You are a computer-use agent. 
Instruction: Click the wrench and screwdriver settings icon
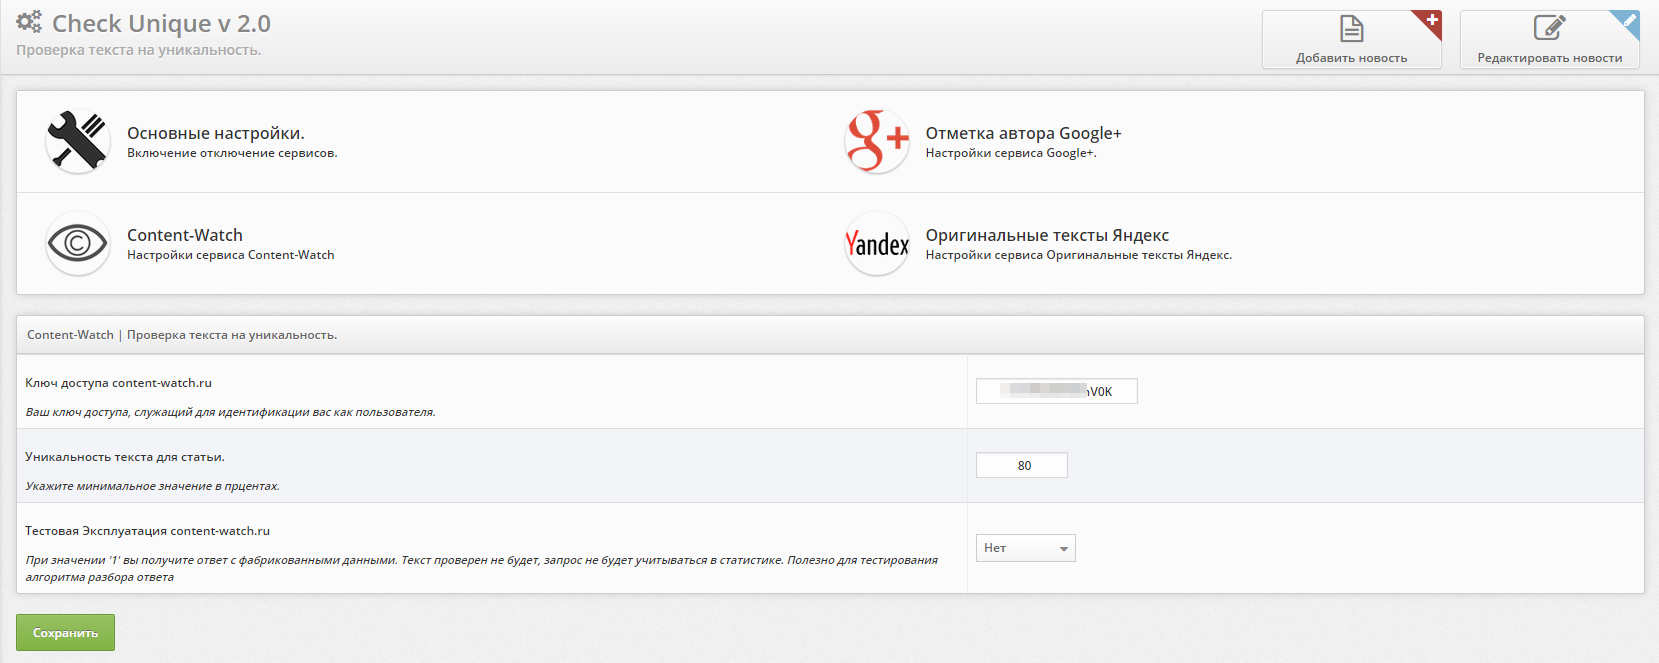(78, 141)
